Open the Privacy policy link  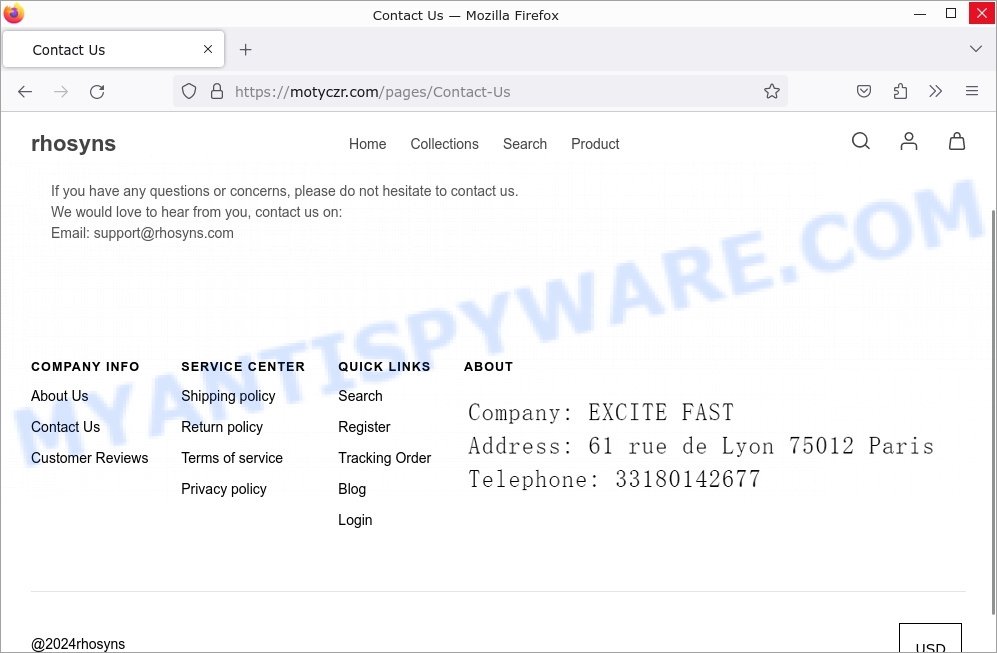click(224, 490)
